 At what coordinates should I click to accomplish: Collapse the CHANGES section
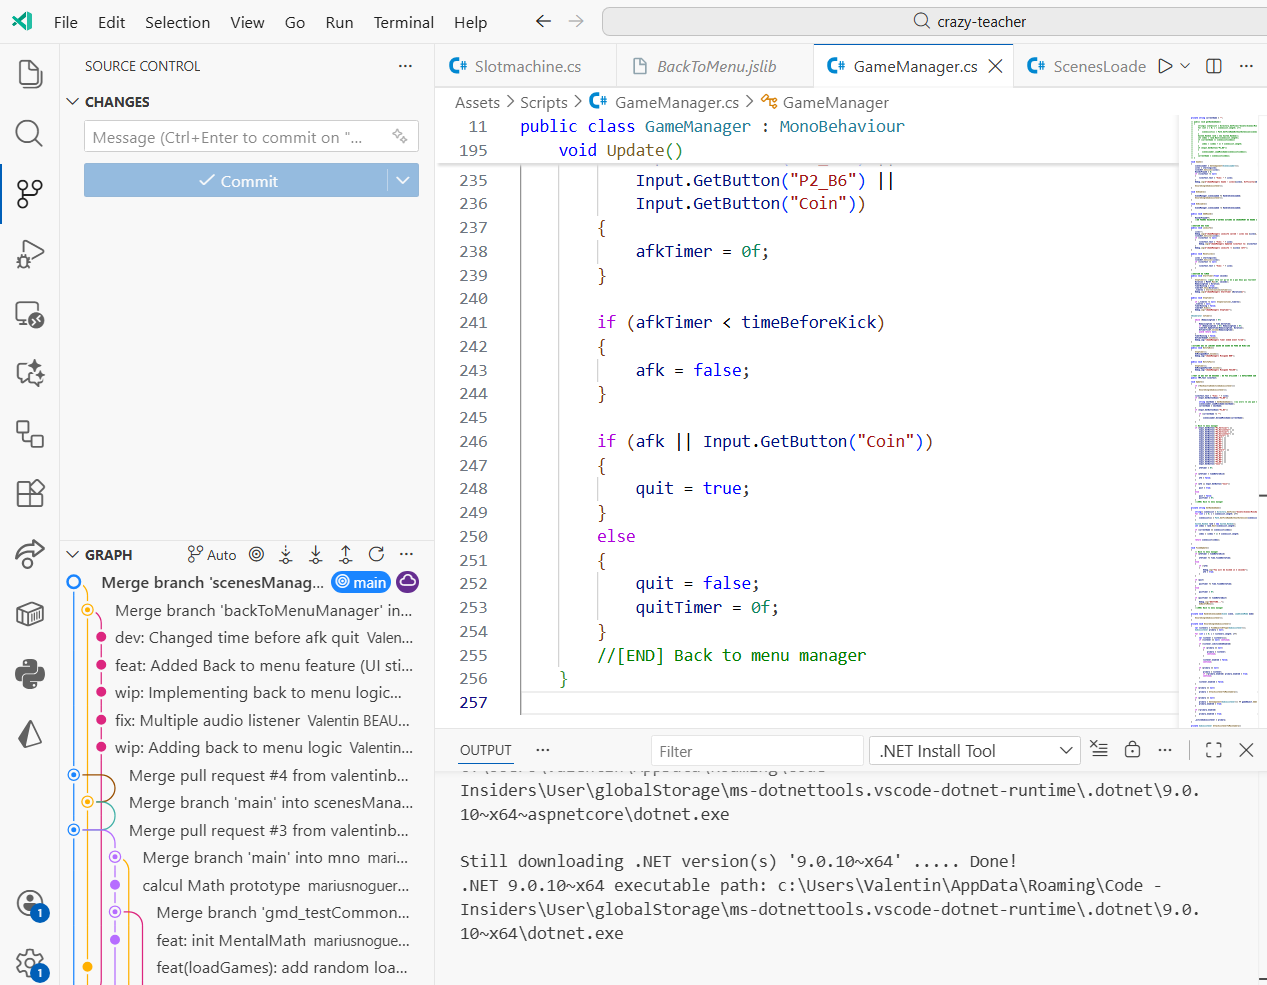point(72,102)
